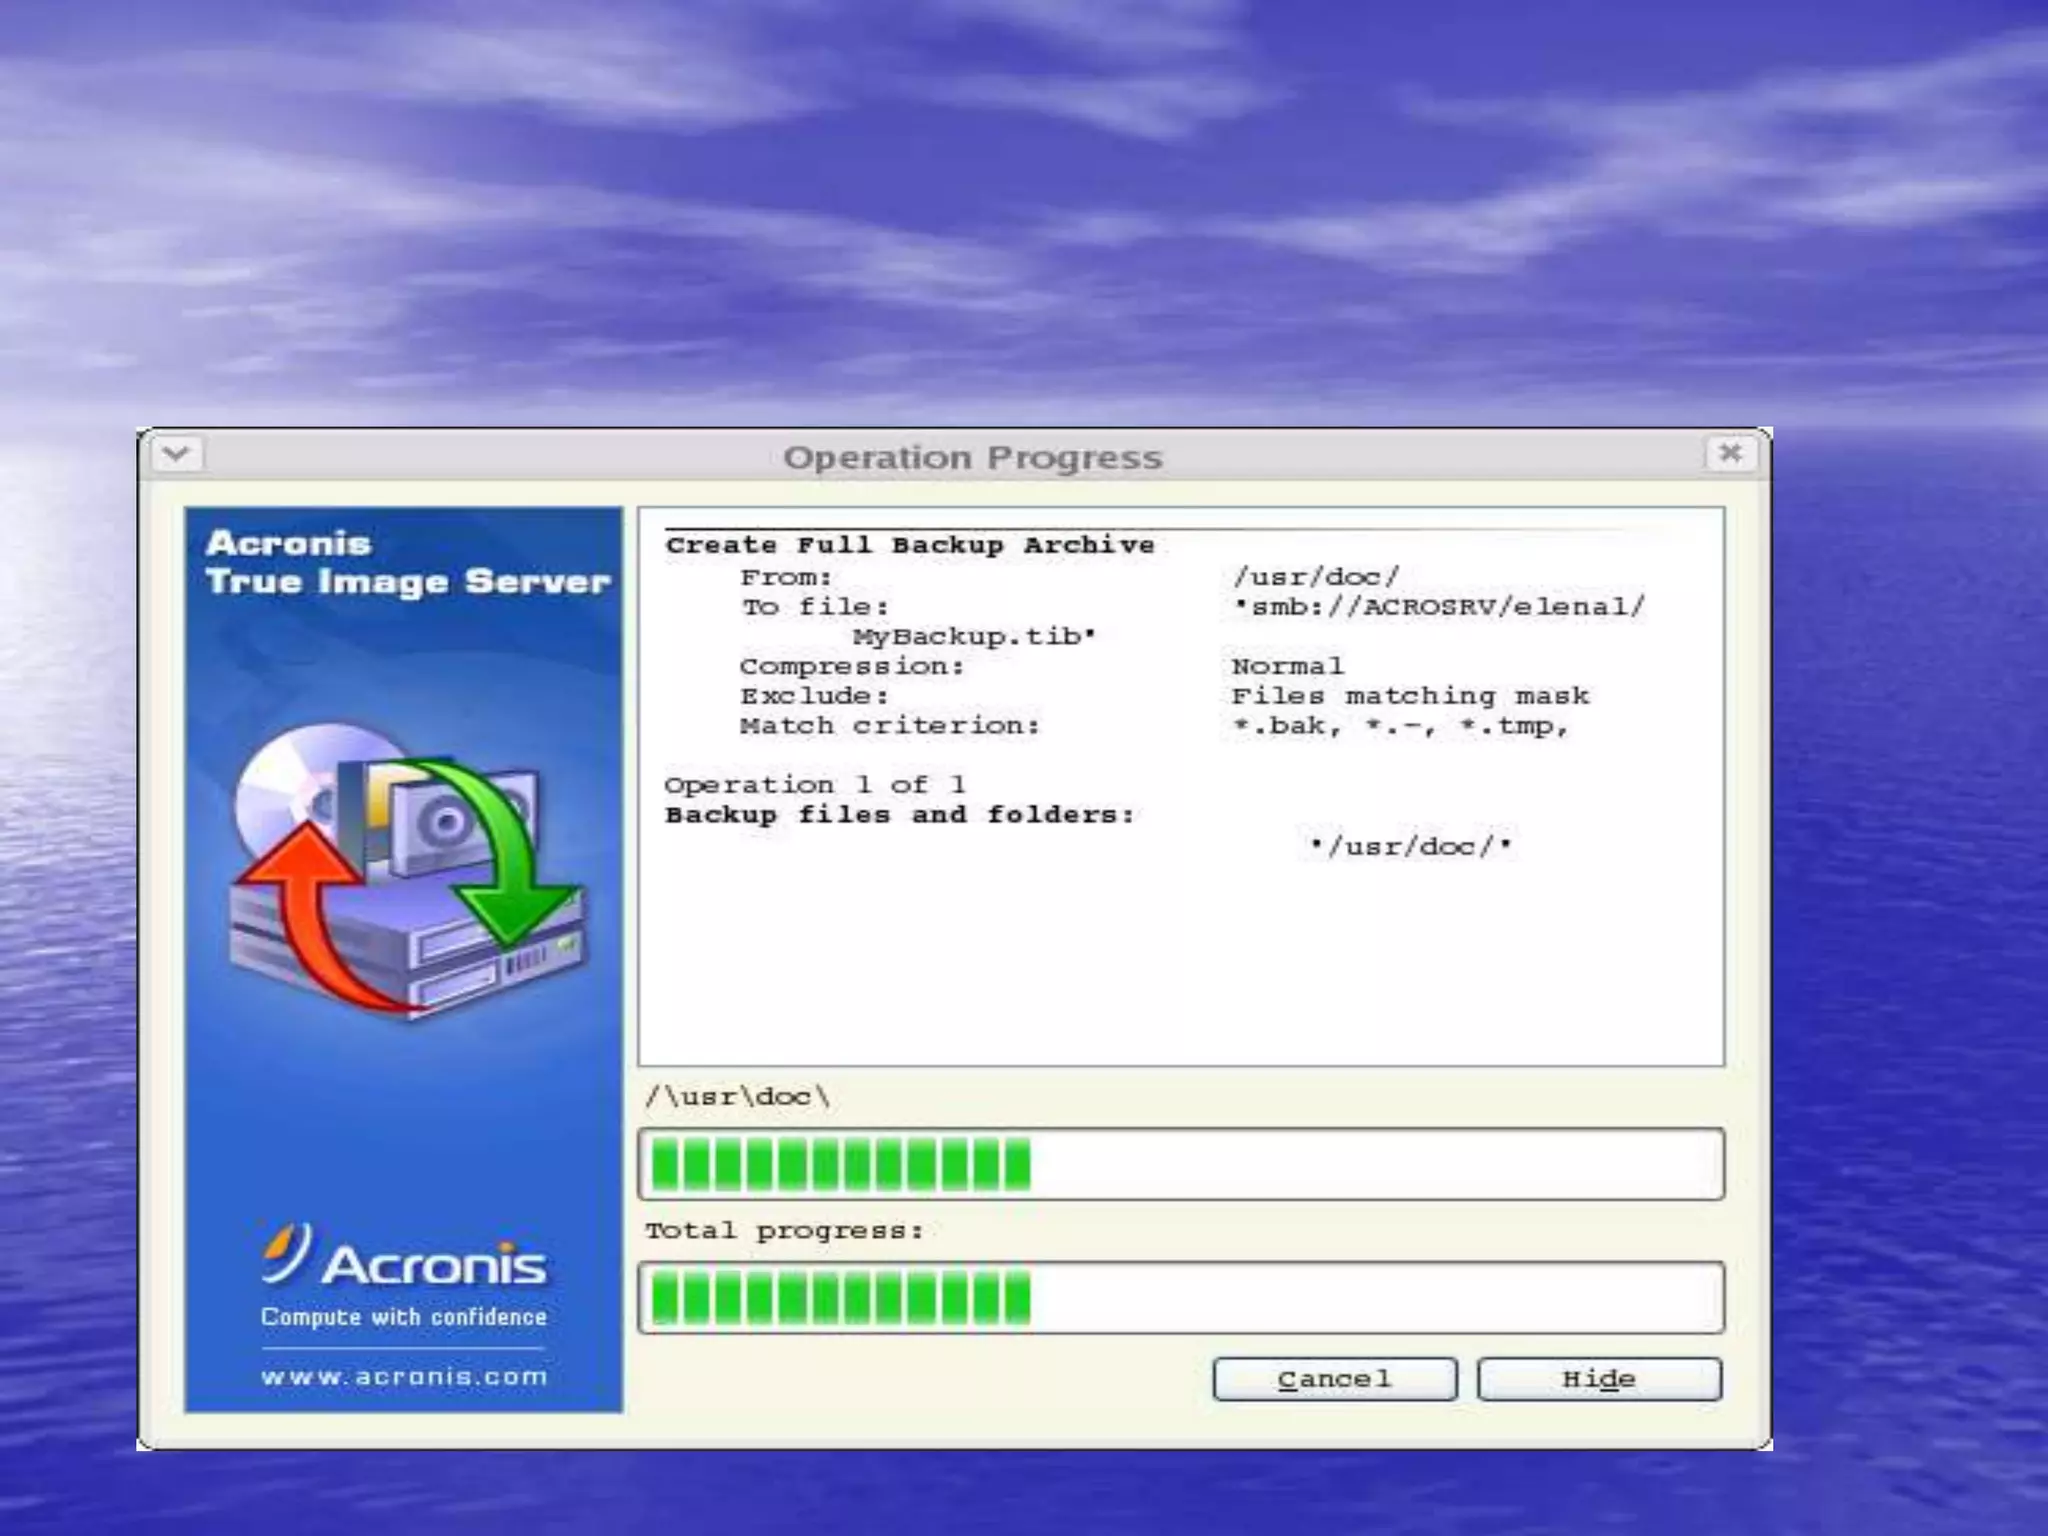This screenshot has width=2048, height=1536.
Task: Click the 'Backup files and folders:' line
Action: click(900, 815)
